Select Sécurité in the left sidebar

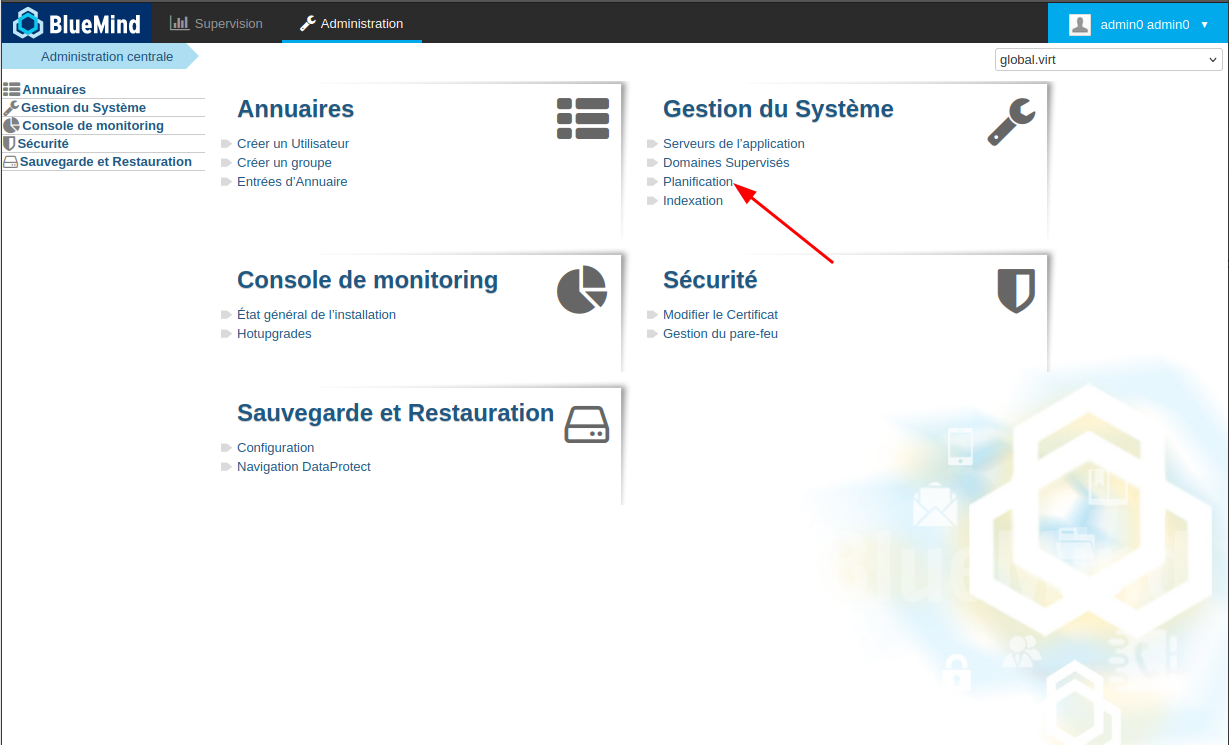coord(43,144)
